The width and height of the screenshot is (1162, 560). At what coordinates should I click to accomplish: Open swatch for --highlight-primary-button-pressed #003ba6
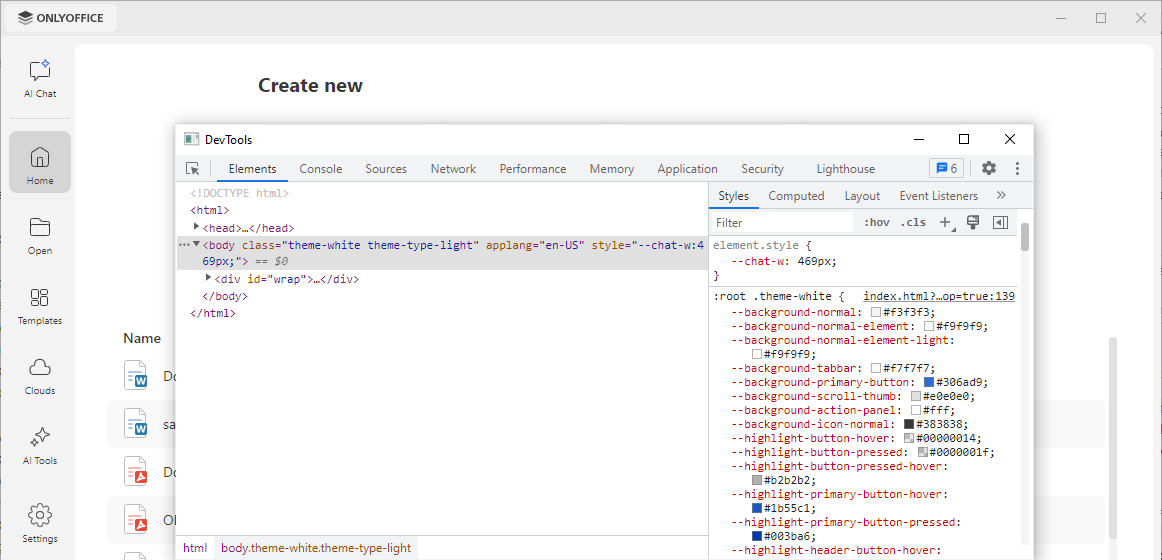click(757, 536)
